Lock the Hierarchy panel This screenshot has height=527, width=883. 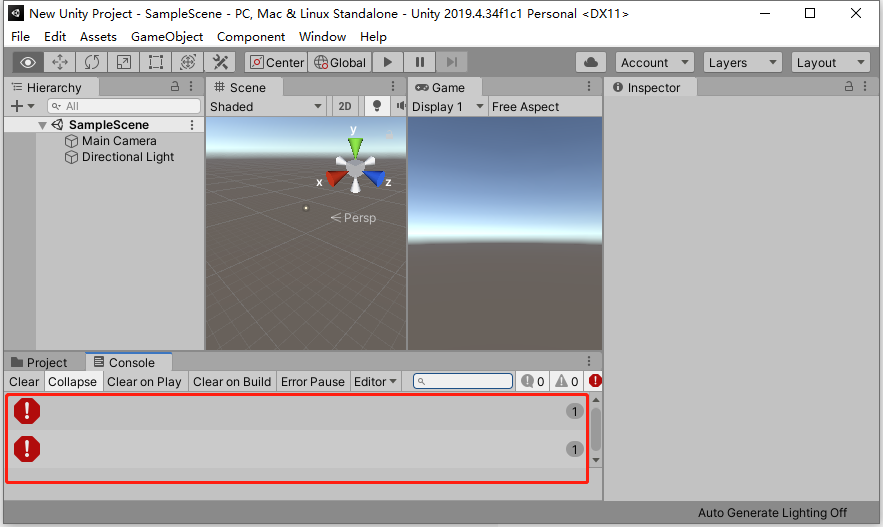coord(175,86)
